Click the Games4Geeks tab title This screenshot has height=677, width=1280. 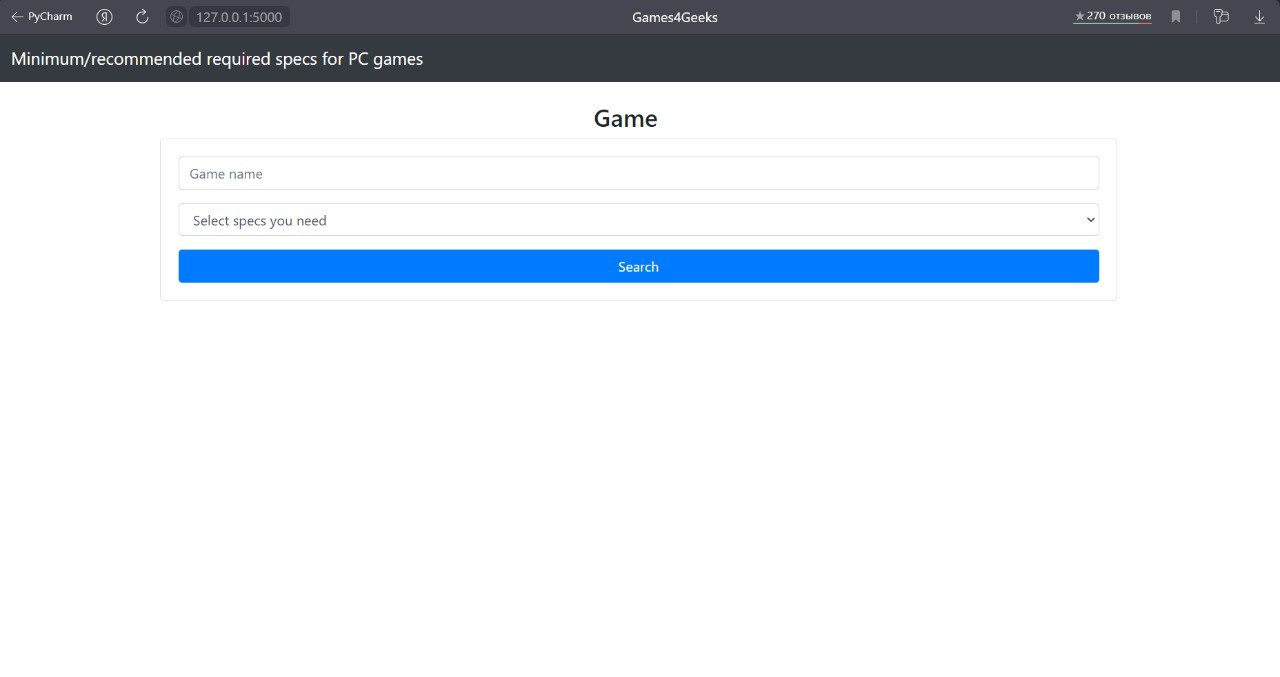(673, 16)
